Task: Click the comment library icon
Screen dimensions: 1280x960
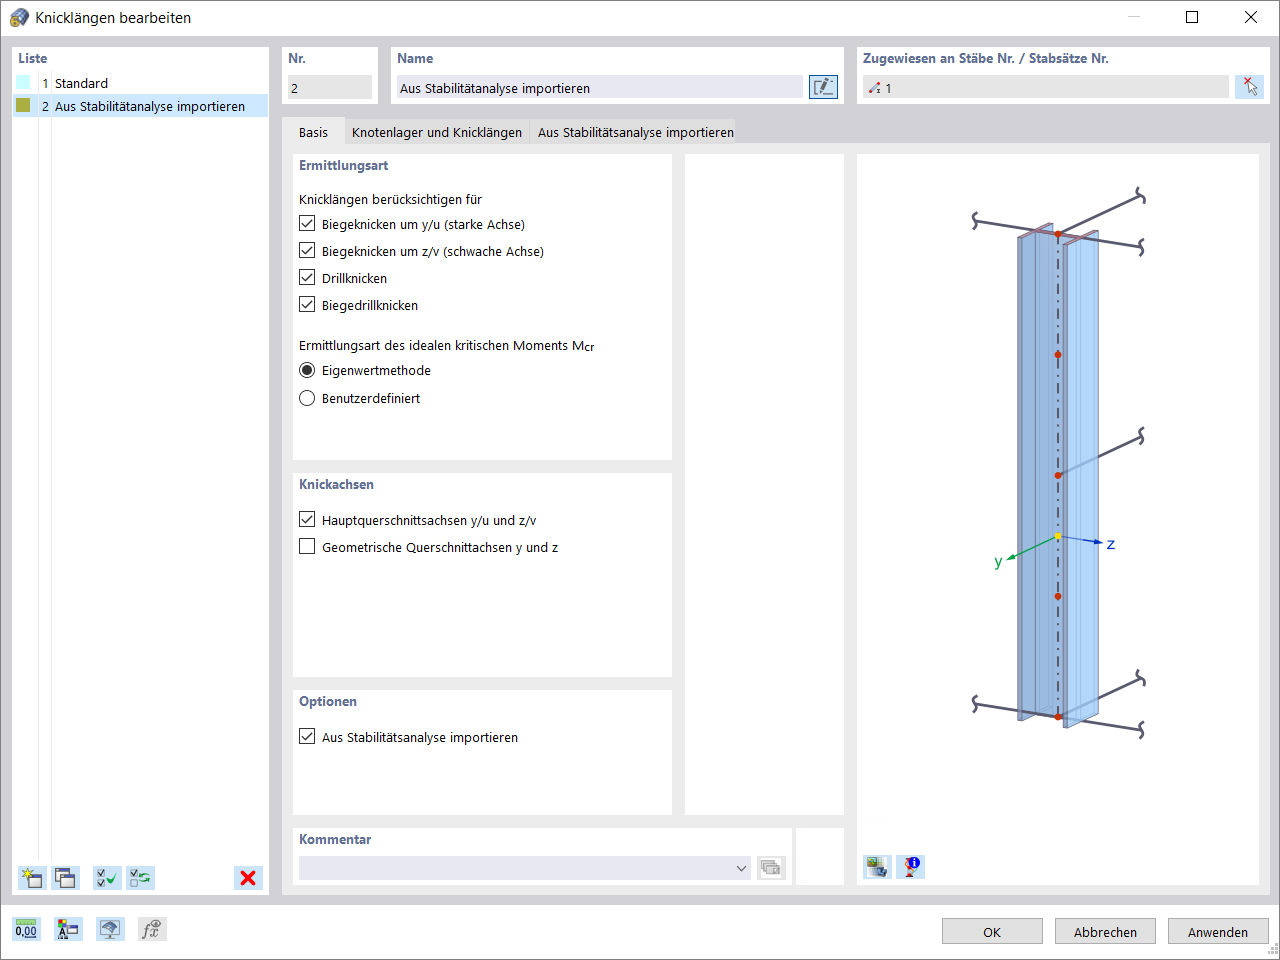Action: pos(771,868)
